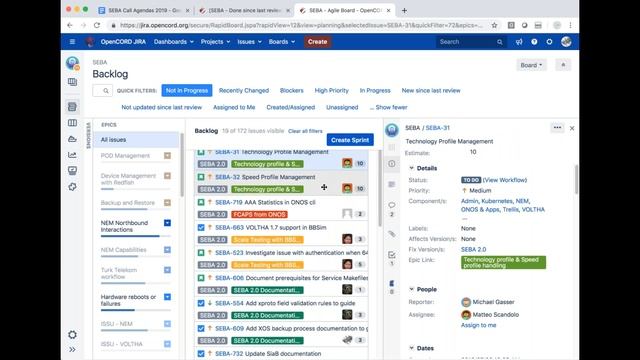Expand the POD Management epic dropdown
Screen dimensions: 640x360
pyautogui.click(x=167, y=156)
